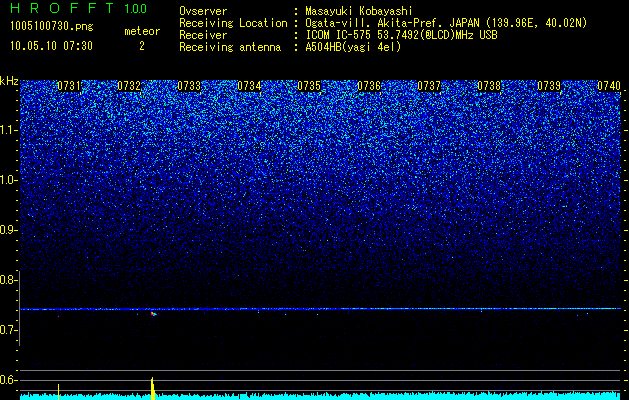Image resolution: width=629 pixels, height=400 pixels.
Task: Click the 0.8 frequency axis label
Action: [9, 280]
